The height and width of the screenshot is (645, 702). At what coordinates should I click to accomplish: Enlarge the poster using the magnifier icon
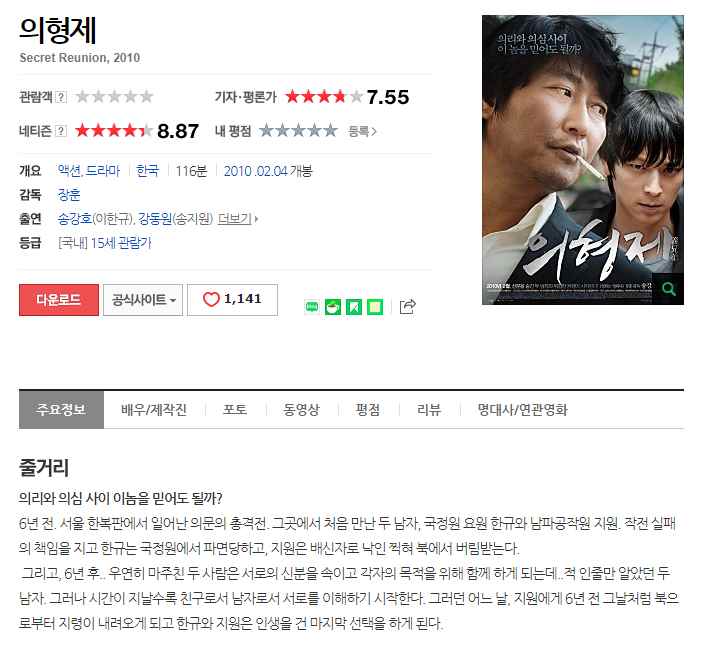tap(668, 289)
